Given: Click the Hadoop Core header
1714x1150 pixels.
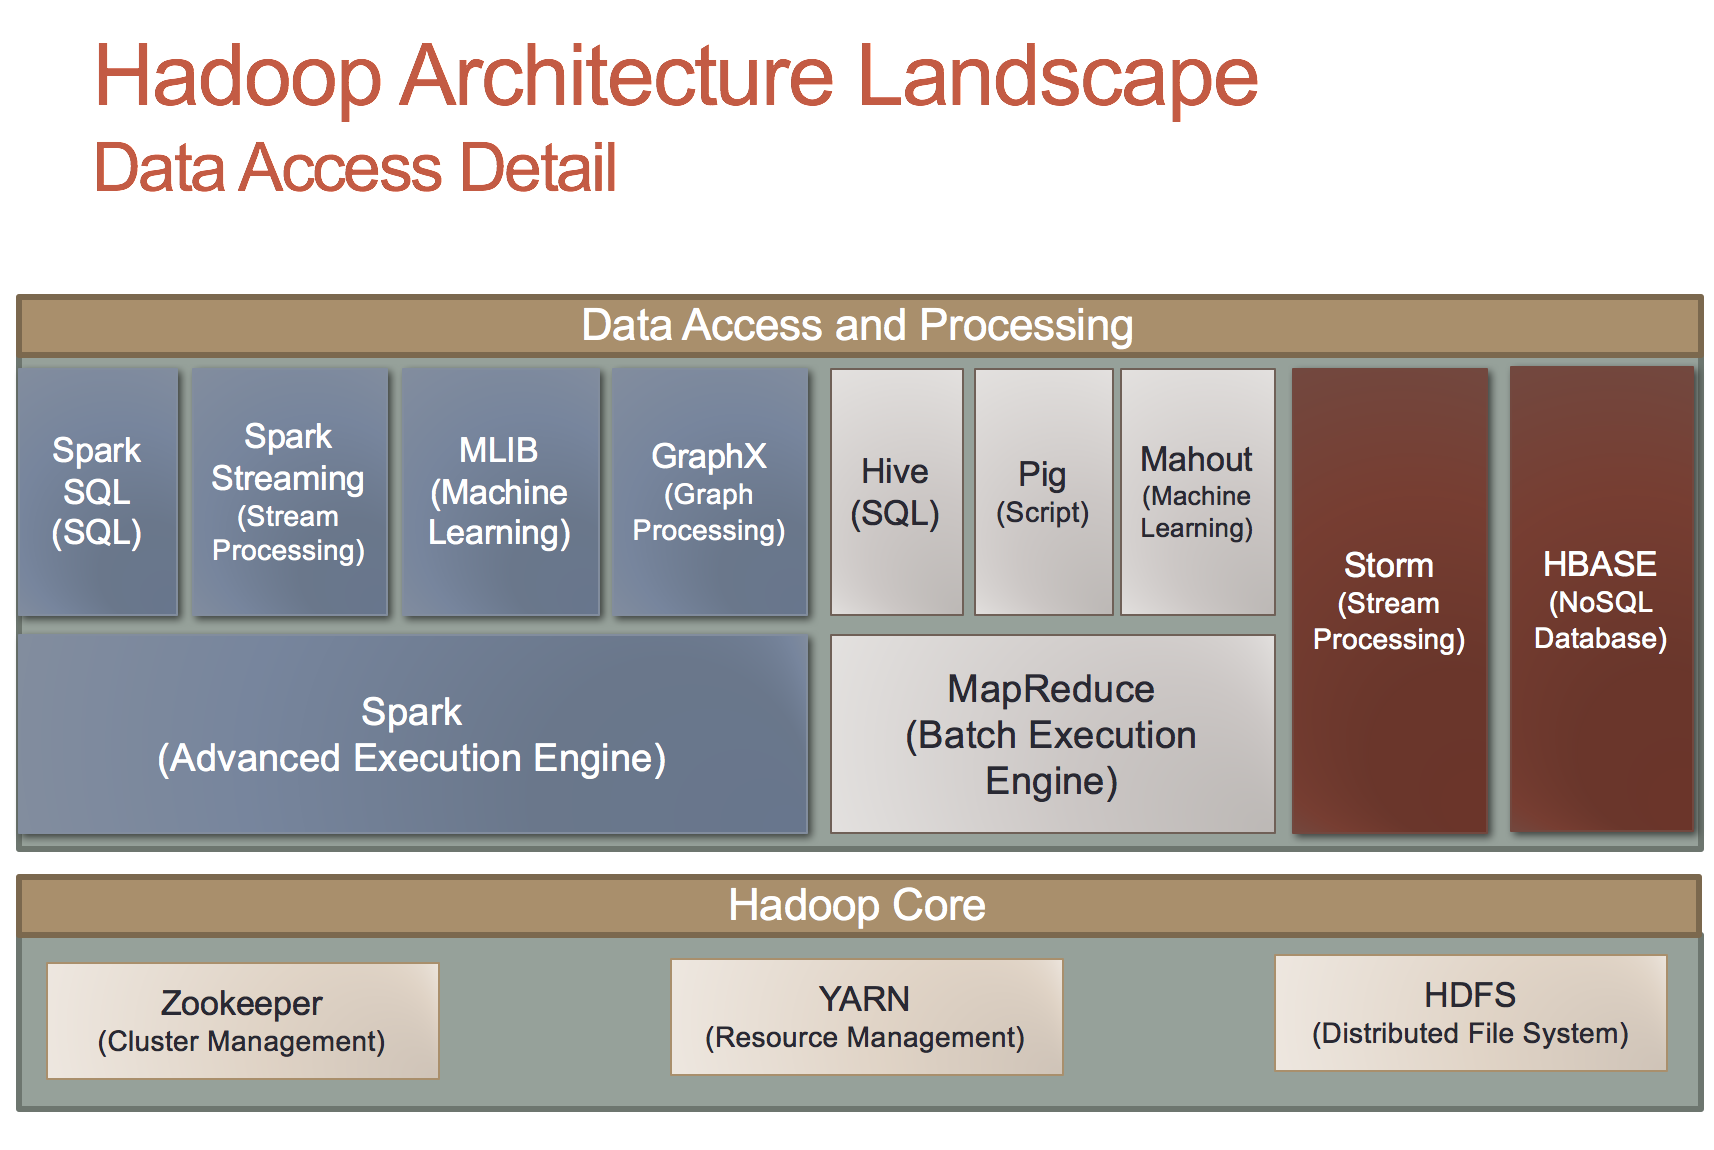Looking at the screenshot, I should [859, 905].
